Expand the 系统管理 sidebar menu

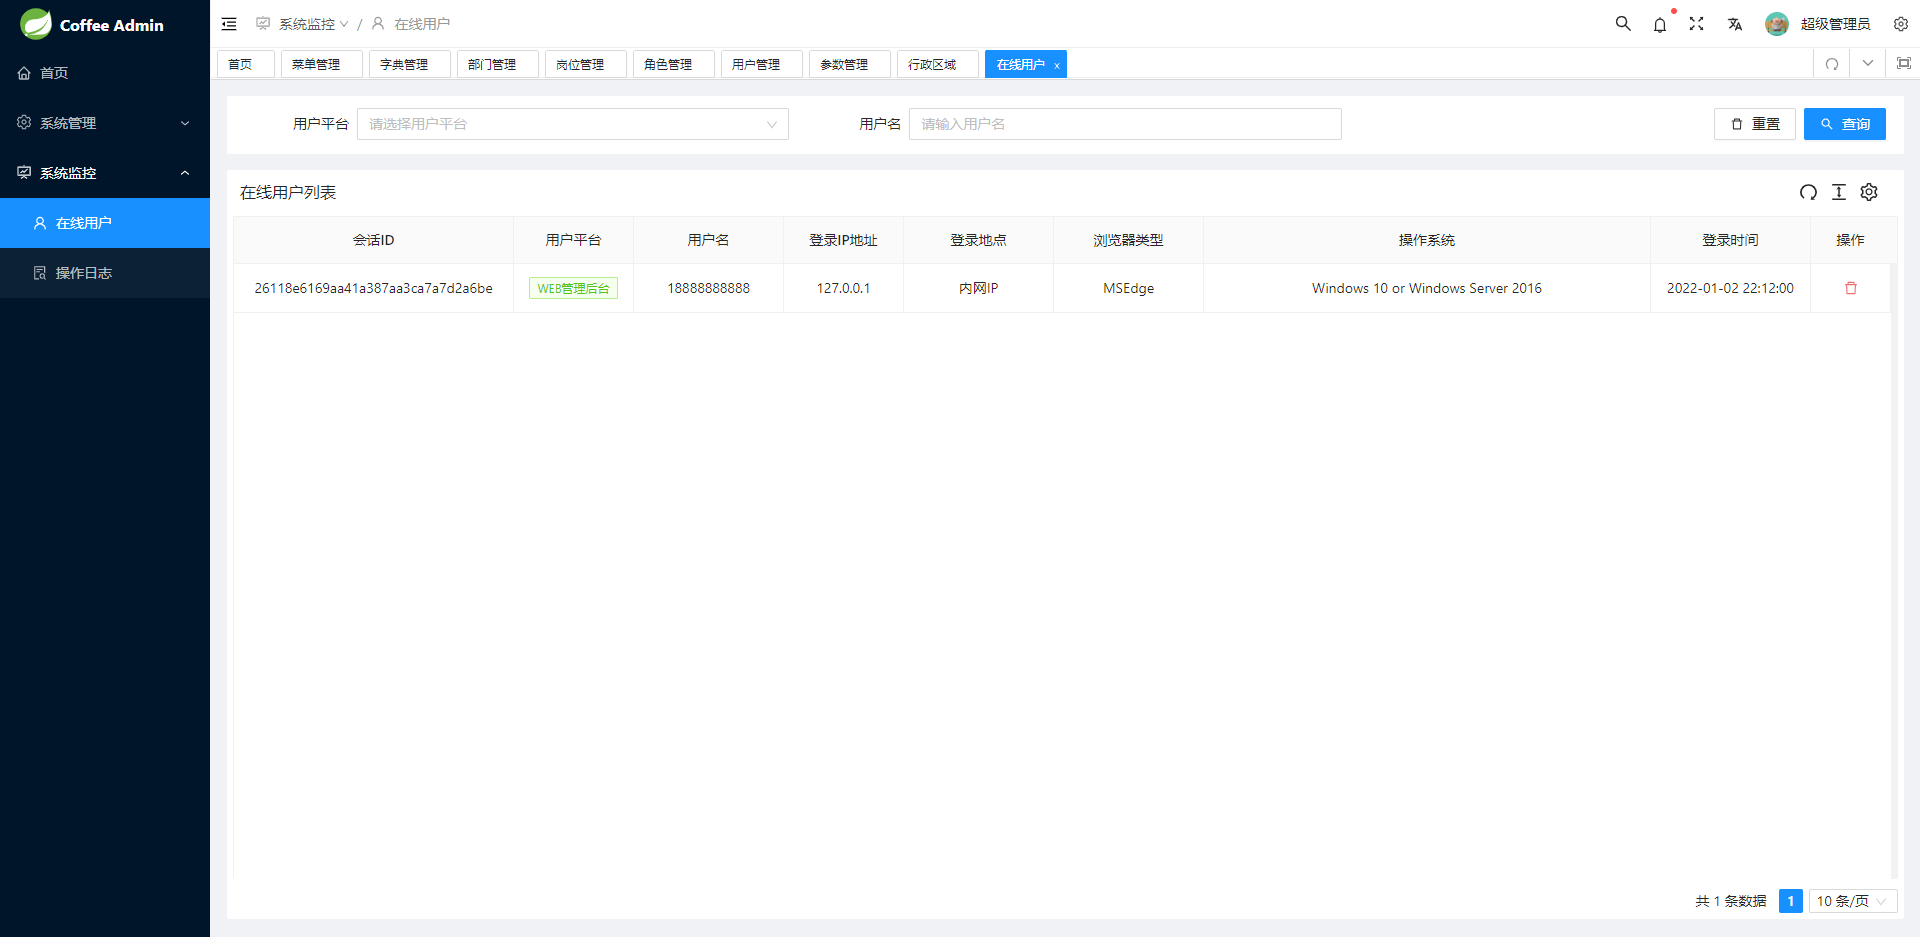[x=104, y=123]
